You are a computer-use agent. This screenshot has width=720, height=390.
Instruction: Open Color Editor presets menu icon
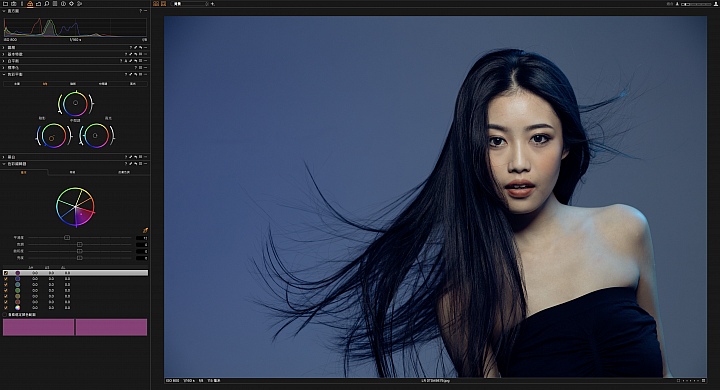[x=141, y=164]
